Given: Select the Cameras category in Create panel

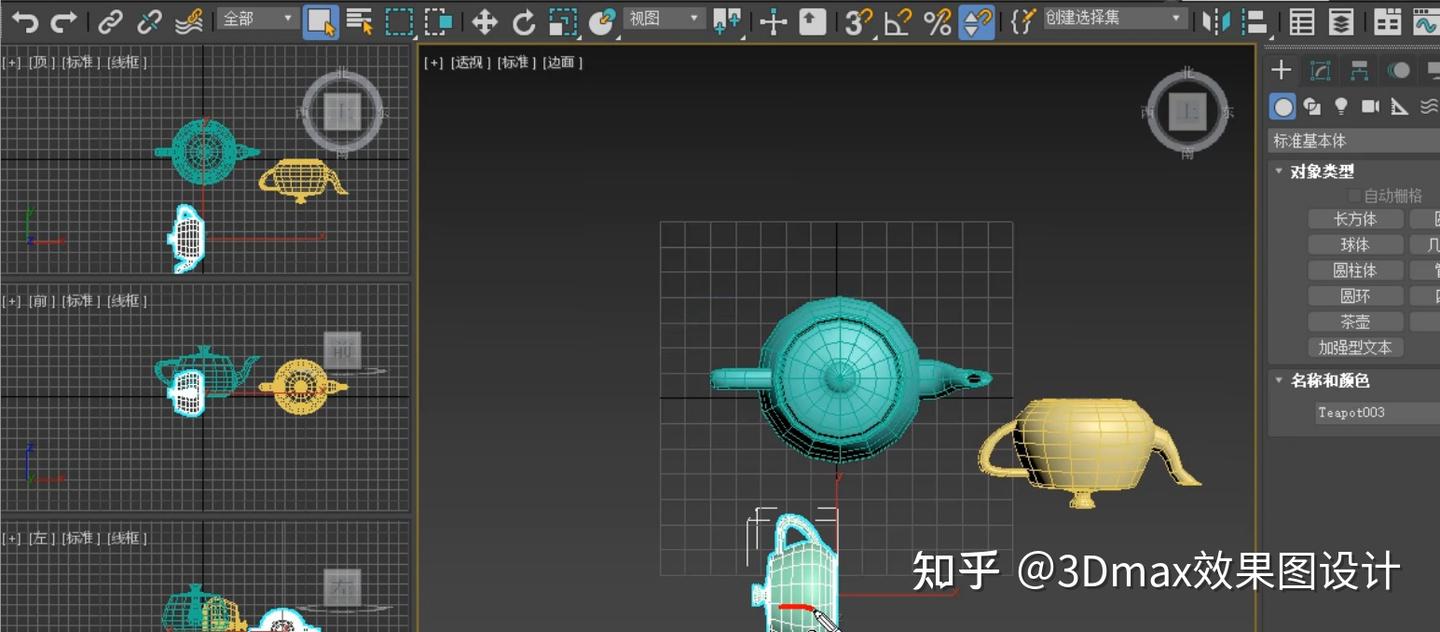Looking at the screenshot, I should (1371, 105).
